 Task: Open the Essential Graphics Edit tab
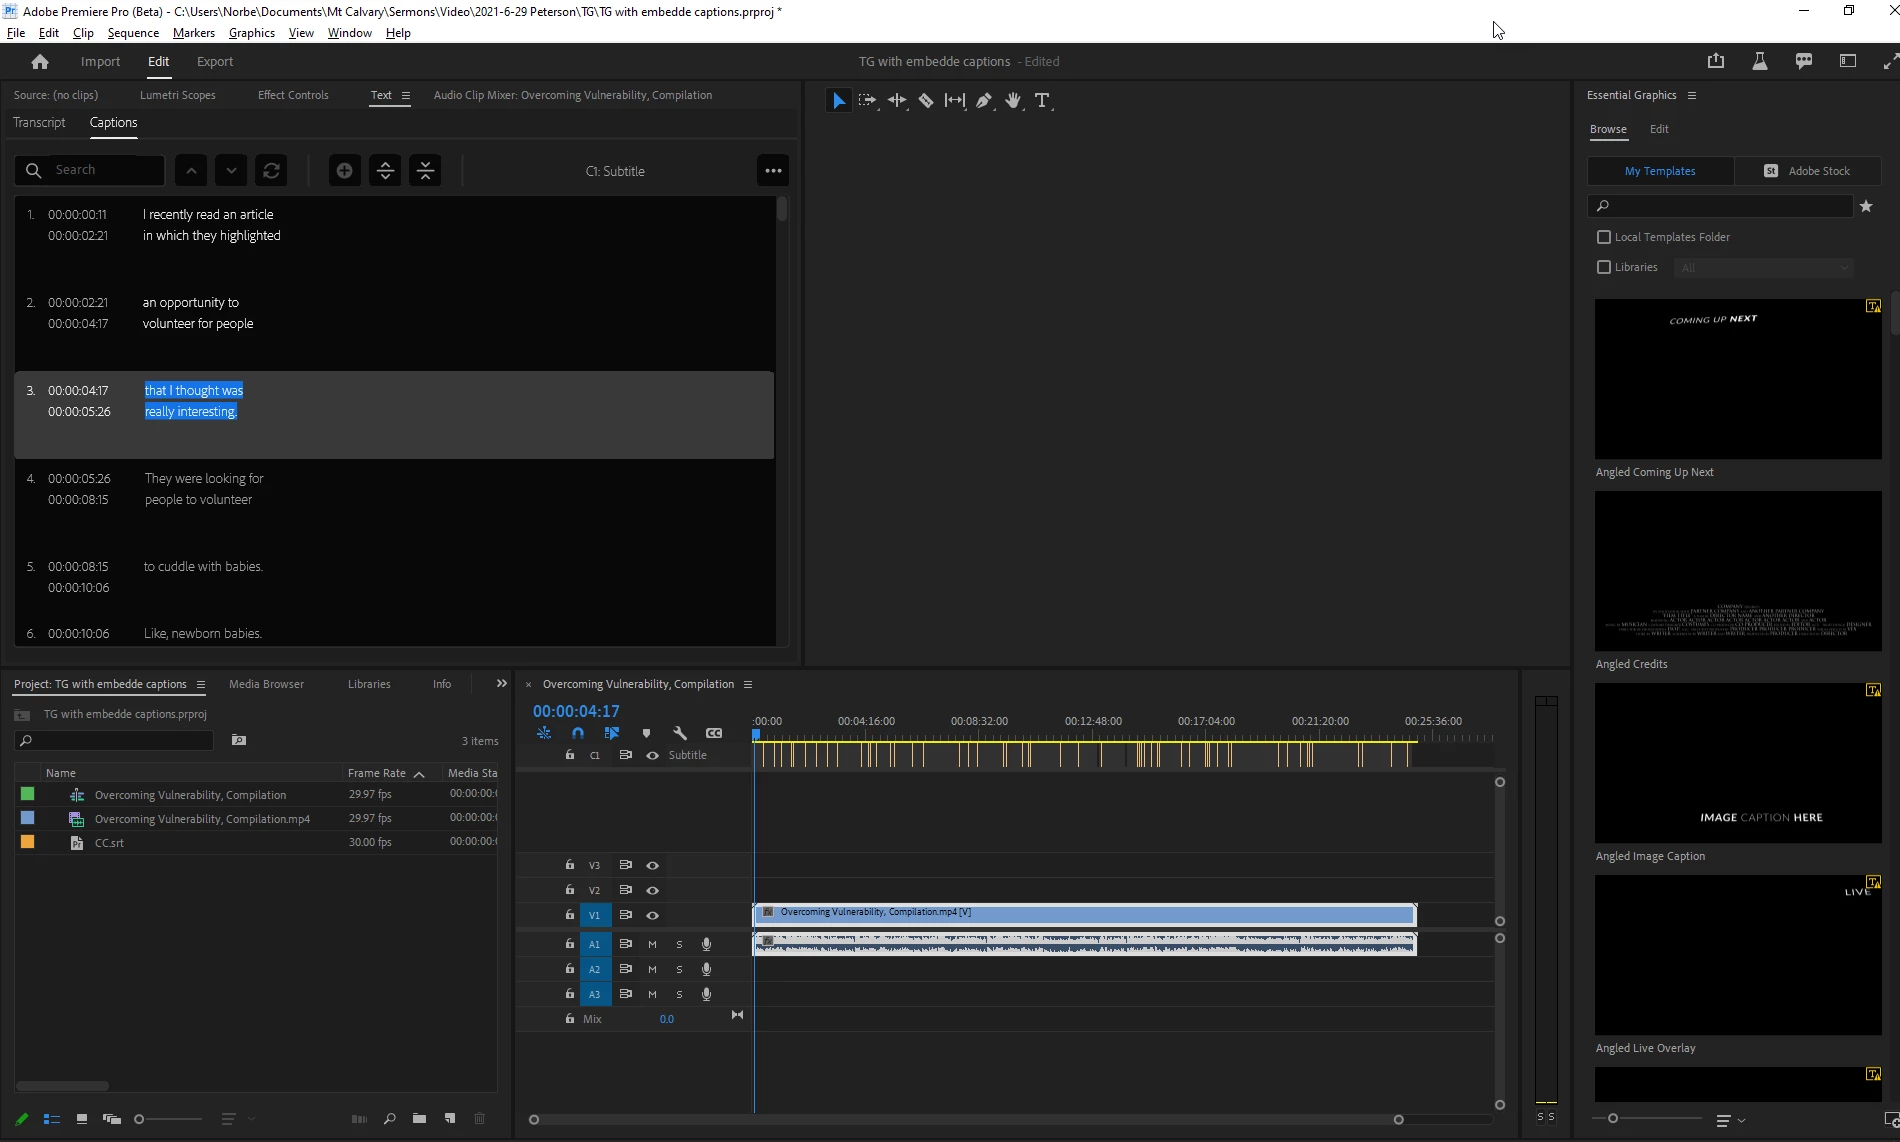1659,130
